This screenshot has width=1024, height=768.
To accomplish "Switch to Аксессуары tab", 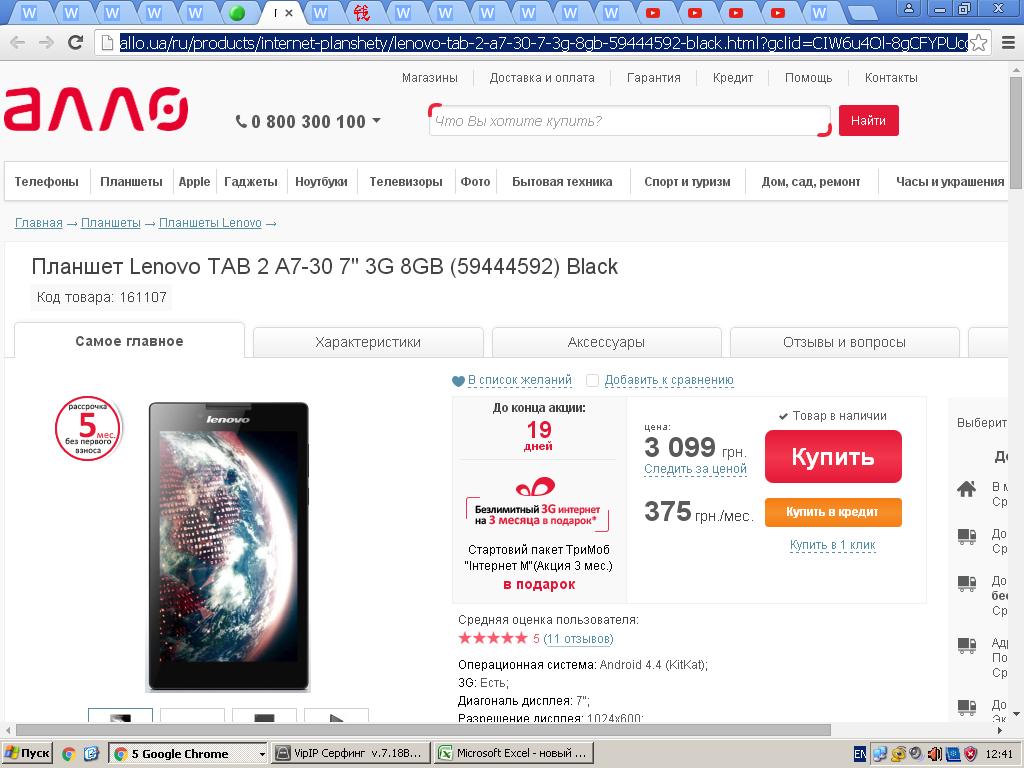I will [606, 342].
